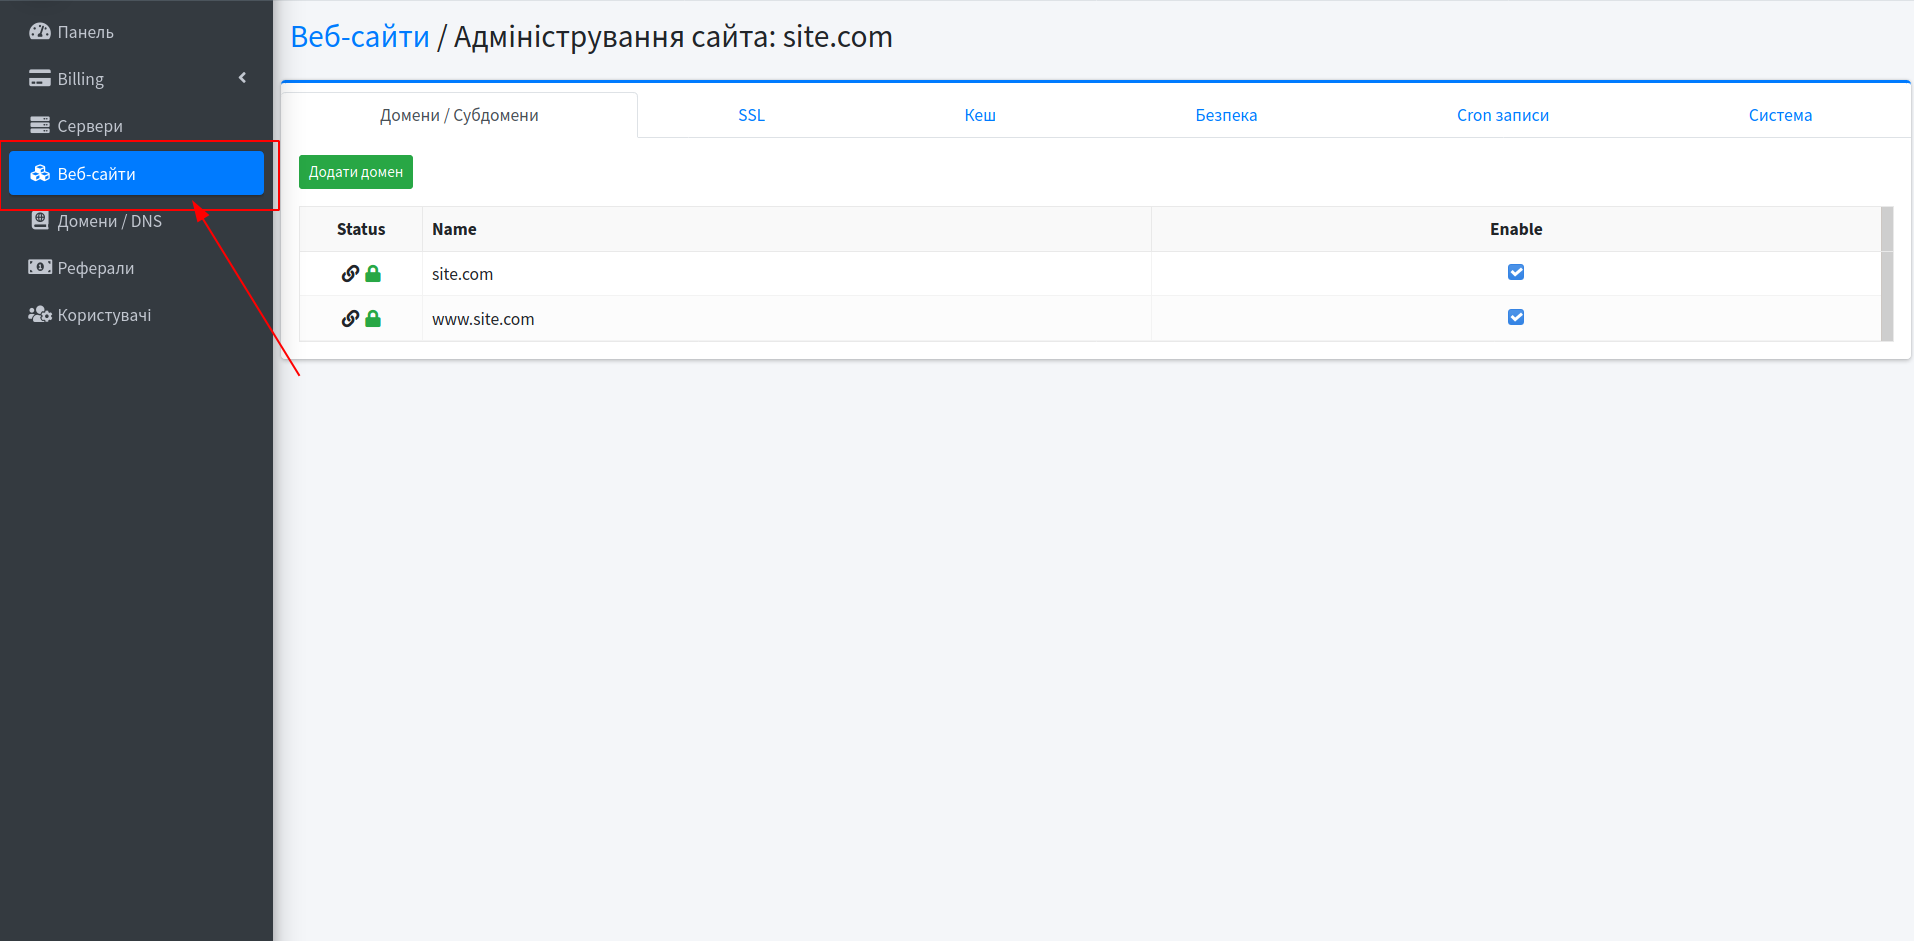Click the green lock icon for site.com
Image resolution: width=1914 pixels, height=941 pixels.
(x=373, y=274)
